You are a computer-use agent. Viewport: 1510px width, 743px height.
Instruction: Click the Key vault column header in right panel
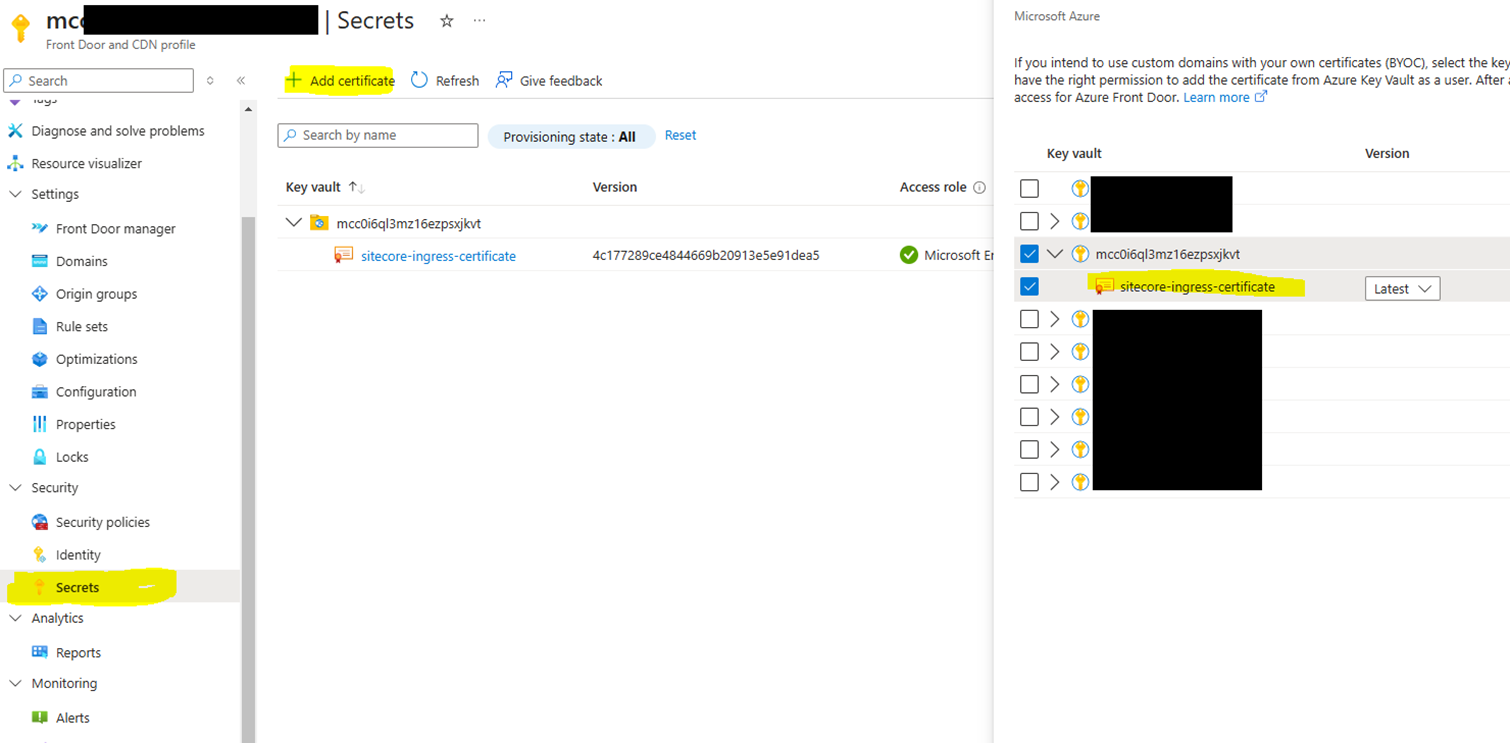tap(1074, 153)
